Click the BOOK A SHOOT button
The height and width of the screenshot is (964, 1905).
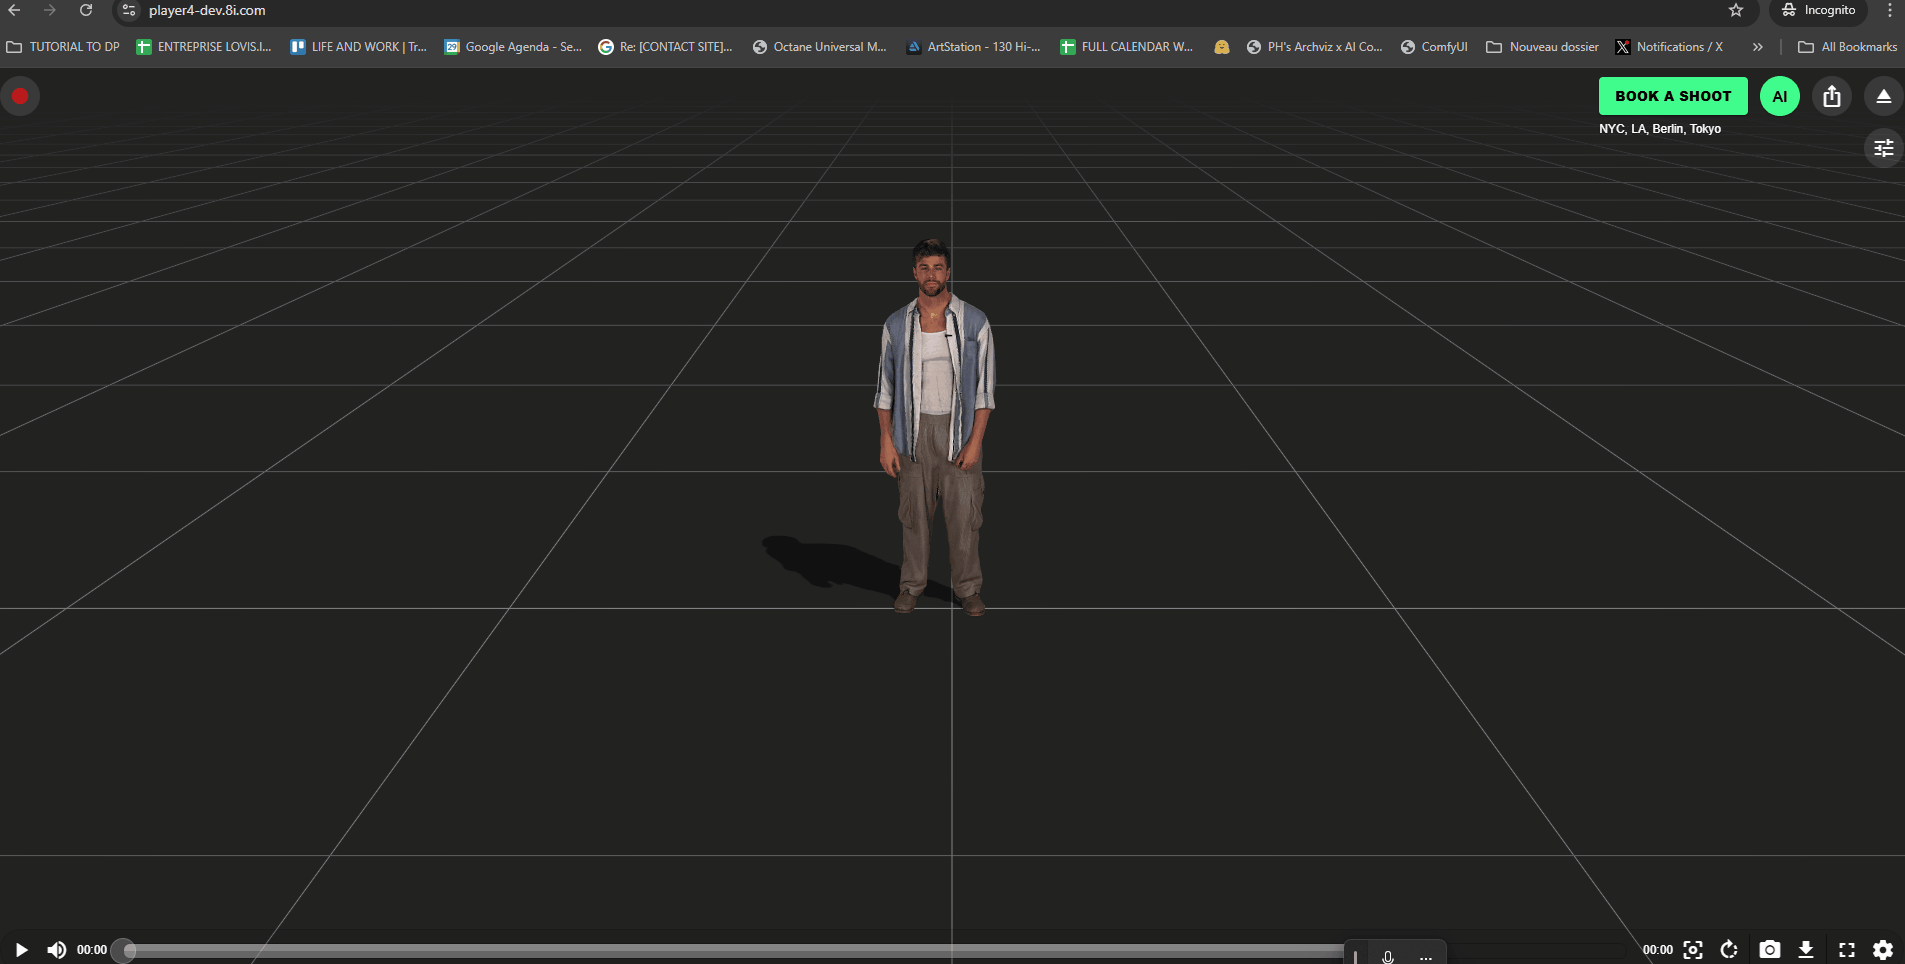(1673, 96)
